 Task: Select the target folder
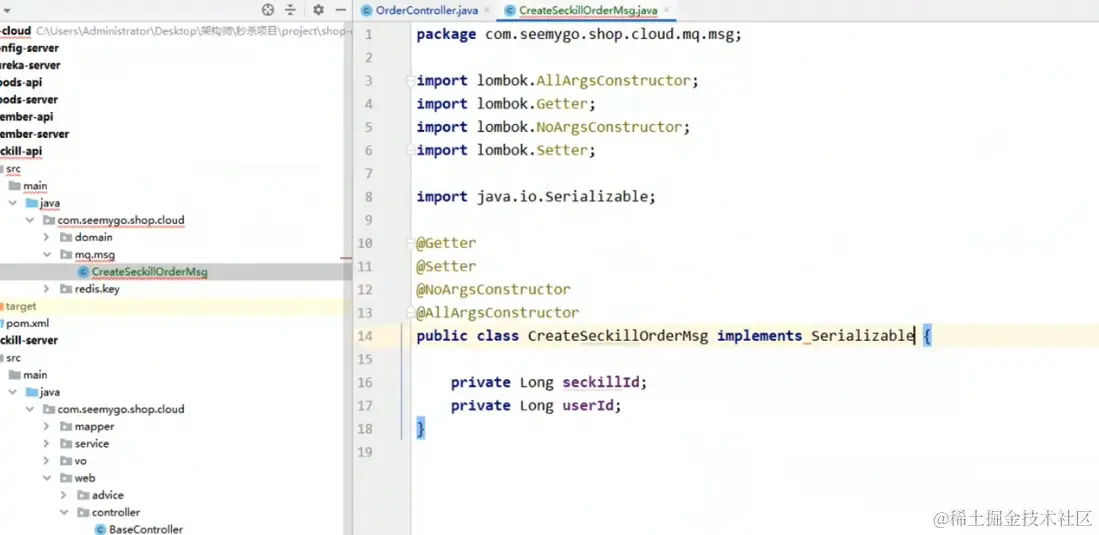[x=21, y=306]
